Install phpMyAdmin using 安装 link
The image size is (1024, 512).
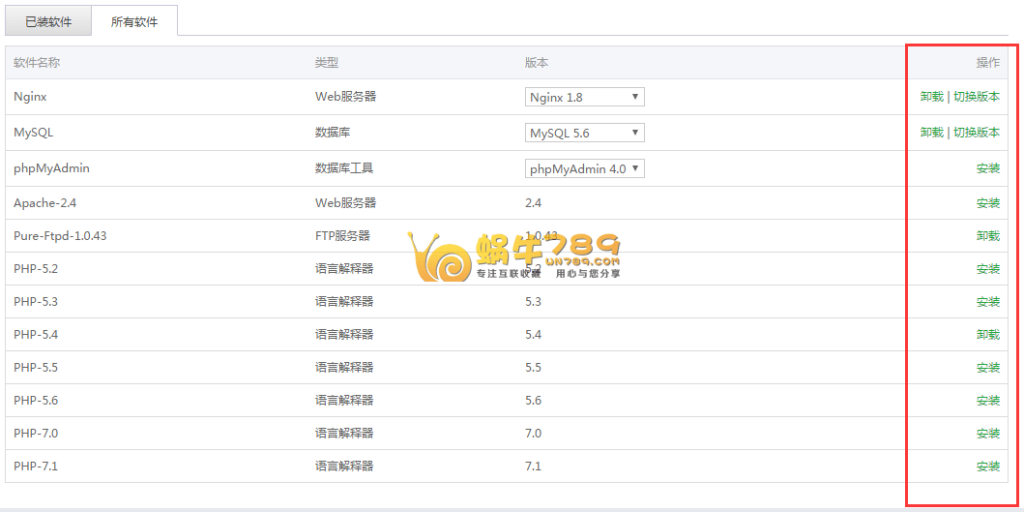click(987, 169)
